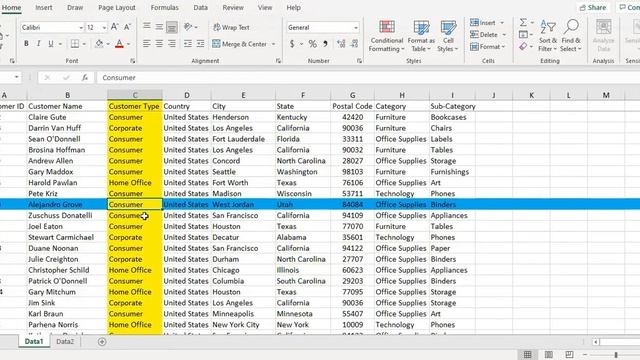This screenshot has width=640, height=360.
Task: Switch to Page Layout view in status bar
Action: 549,354
